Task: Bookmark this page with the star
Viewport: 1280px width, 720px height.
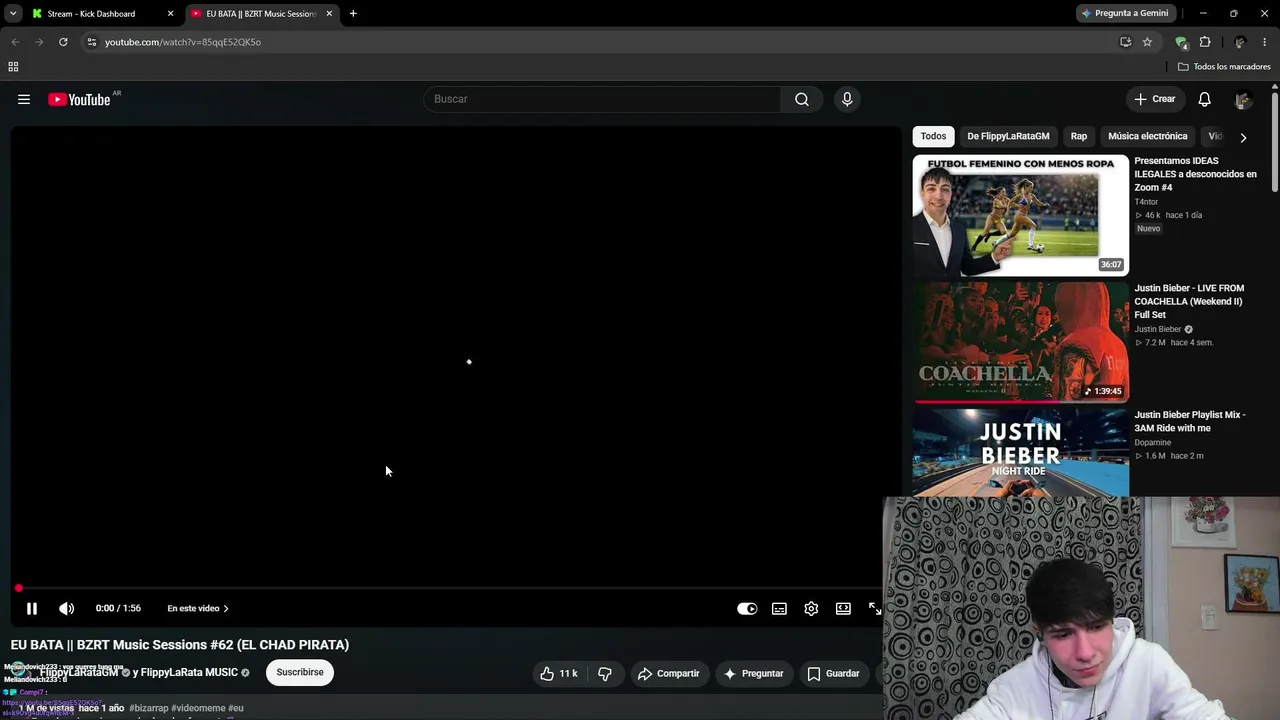Action: pos(1147,42)
